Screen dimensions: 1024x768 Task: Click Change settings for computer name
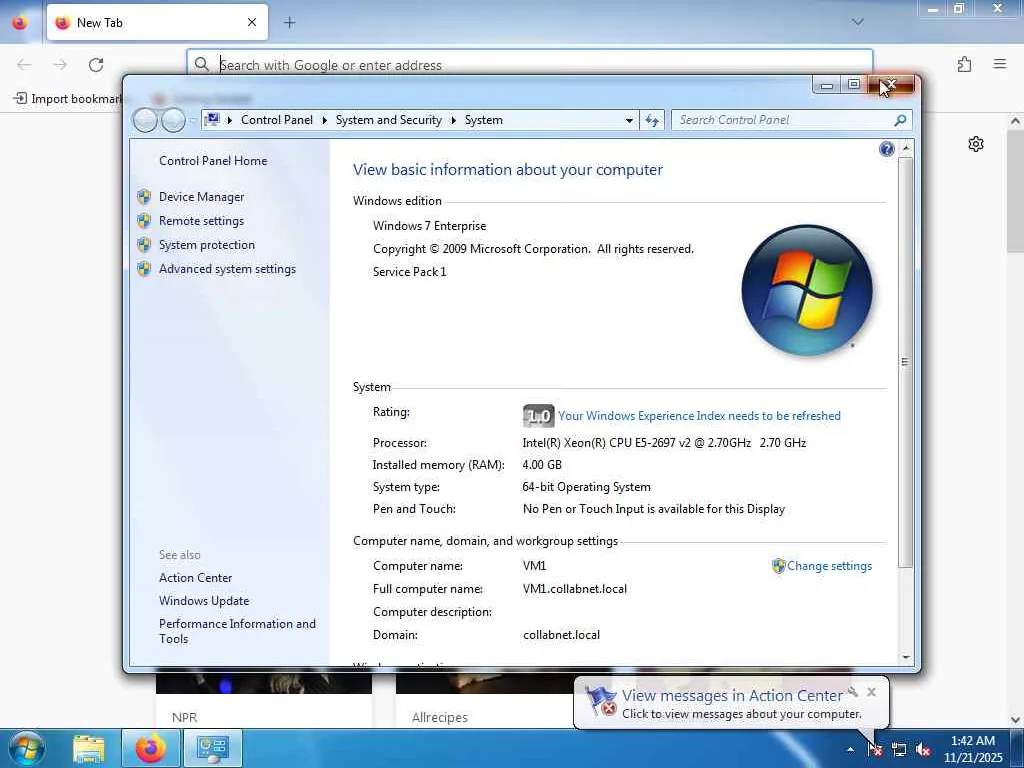click(829, 566)
